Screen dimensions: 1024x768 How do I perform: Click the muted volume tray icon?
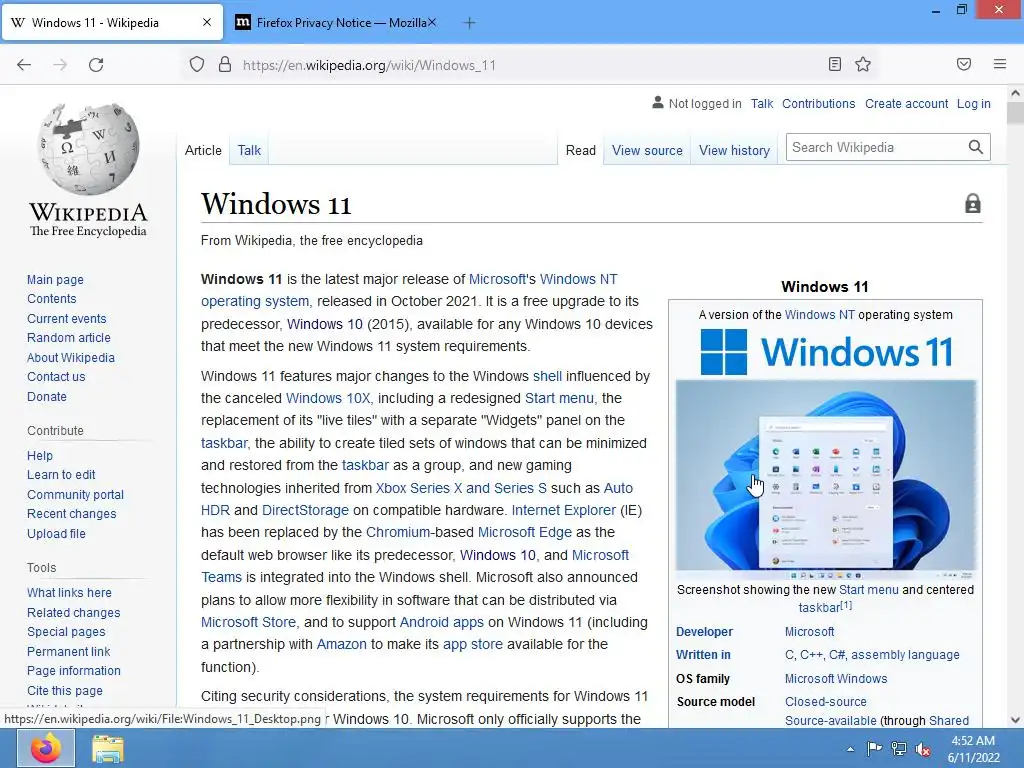coord(923,749)
